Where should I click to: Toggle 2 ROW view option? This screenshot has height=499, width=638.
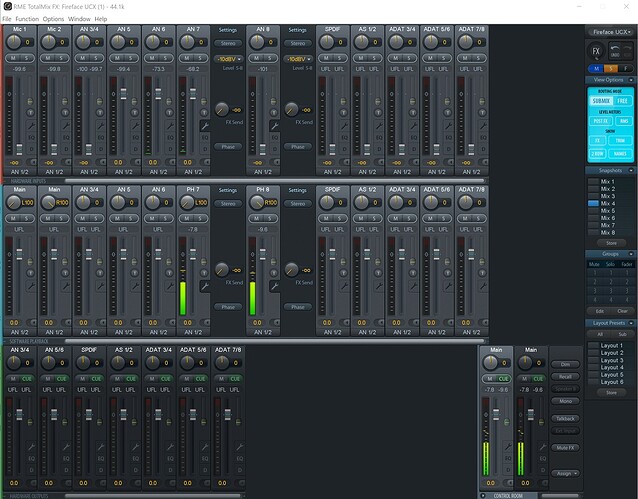pos(597,153)
